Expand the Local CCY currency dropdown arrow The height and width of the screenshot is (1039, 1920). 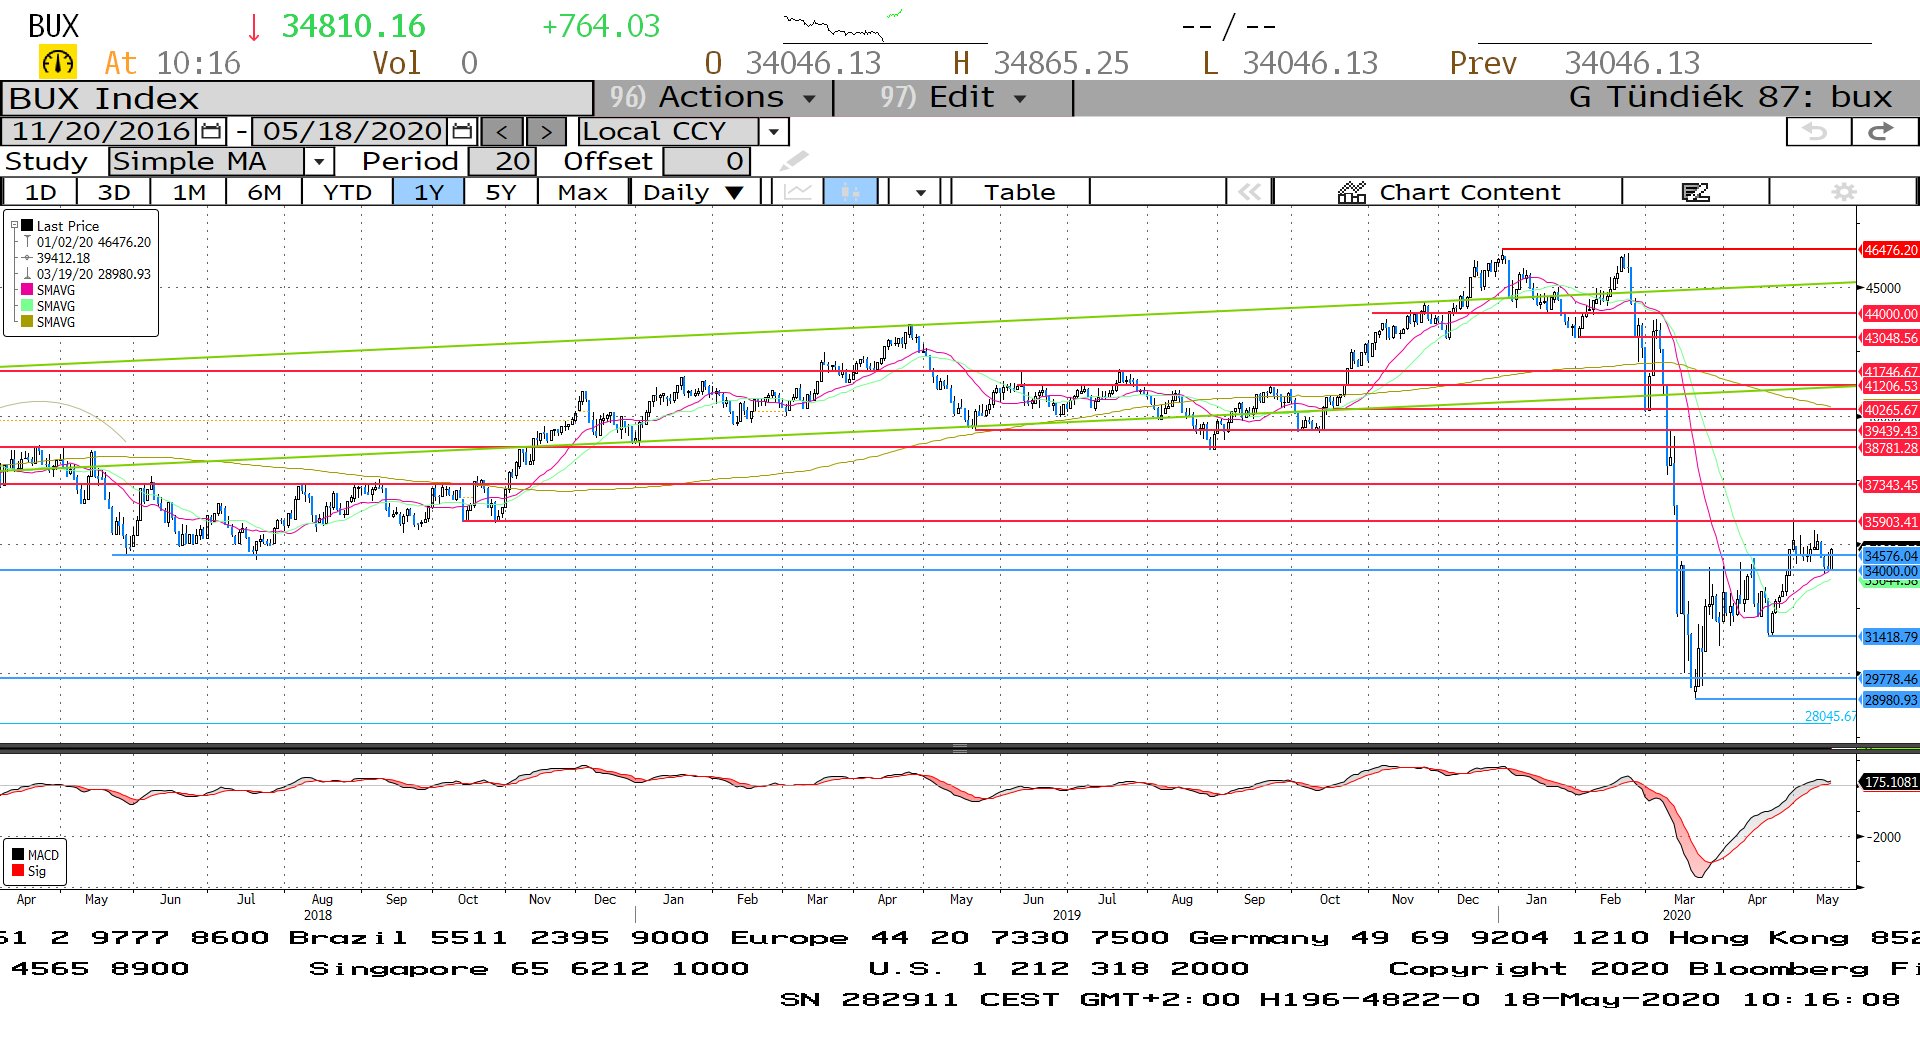[773, 132]
